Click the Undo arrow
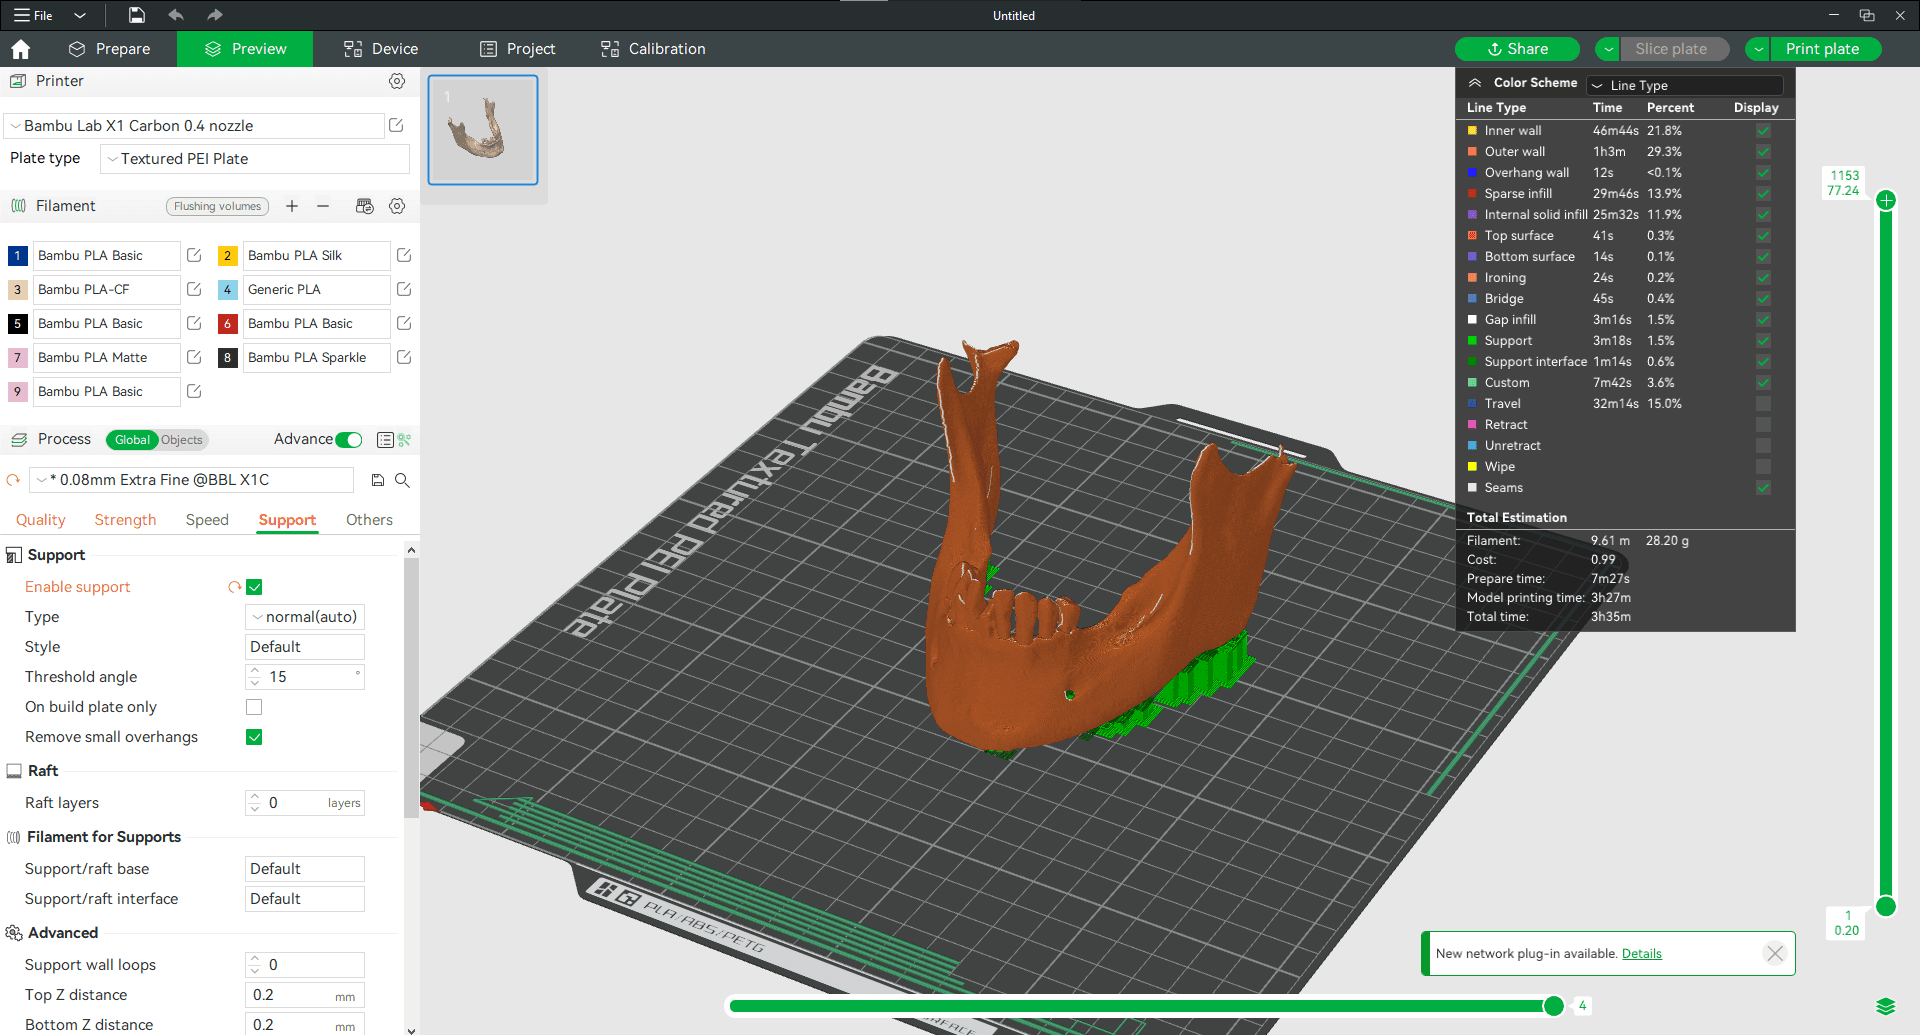 [x=176, y=15]
